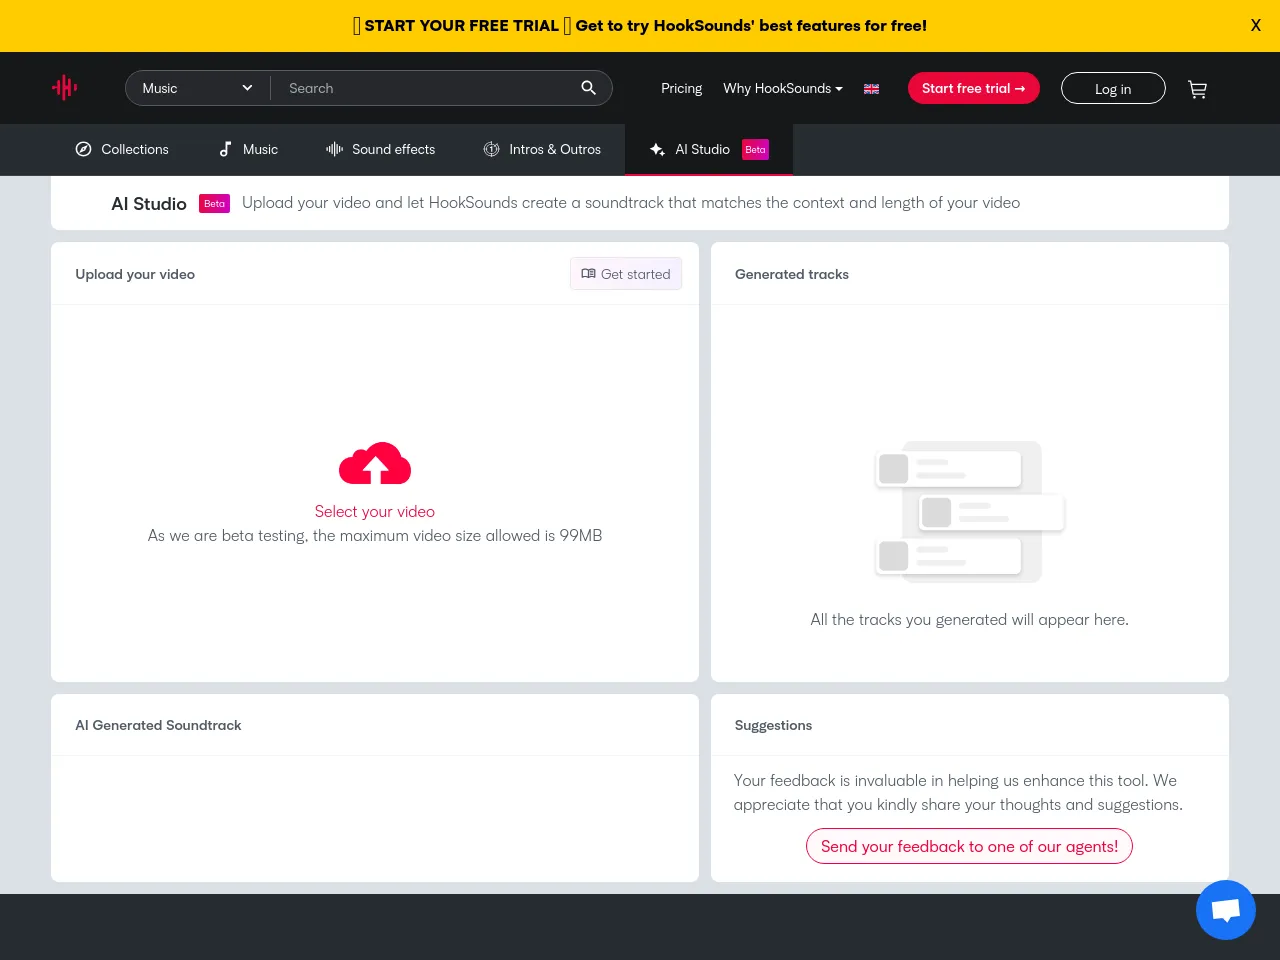Image resolution: width=1280 pixels, height=960 pixels.
Task: Click the Get started guide button
Action: click(x=626, y=274)
